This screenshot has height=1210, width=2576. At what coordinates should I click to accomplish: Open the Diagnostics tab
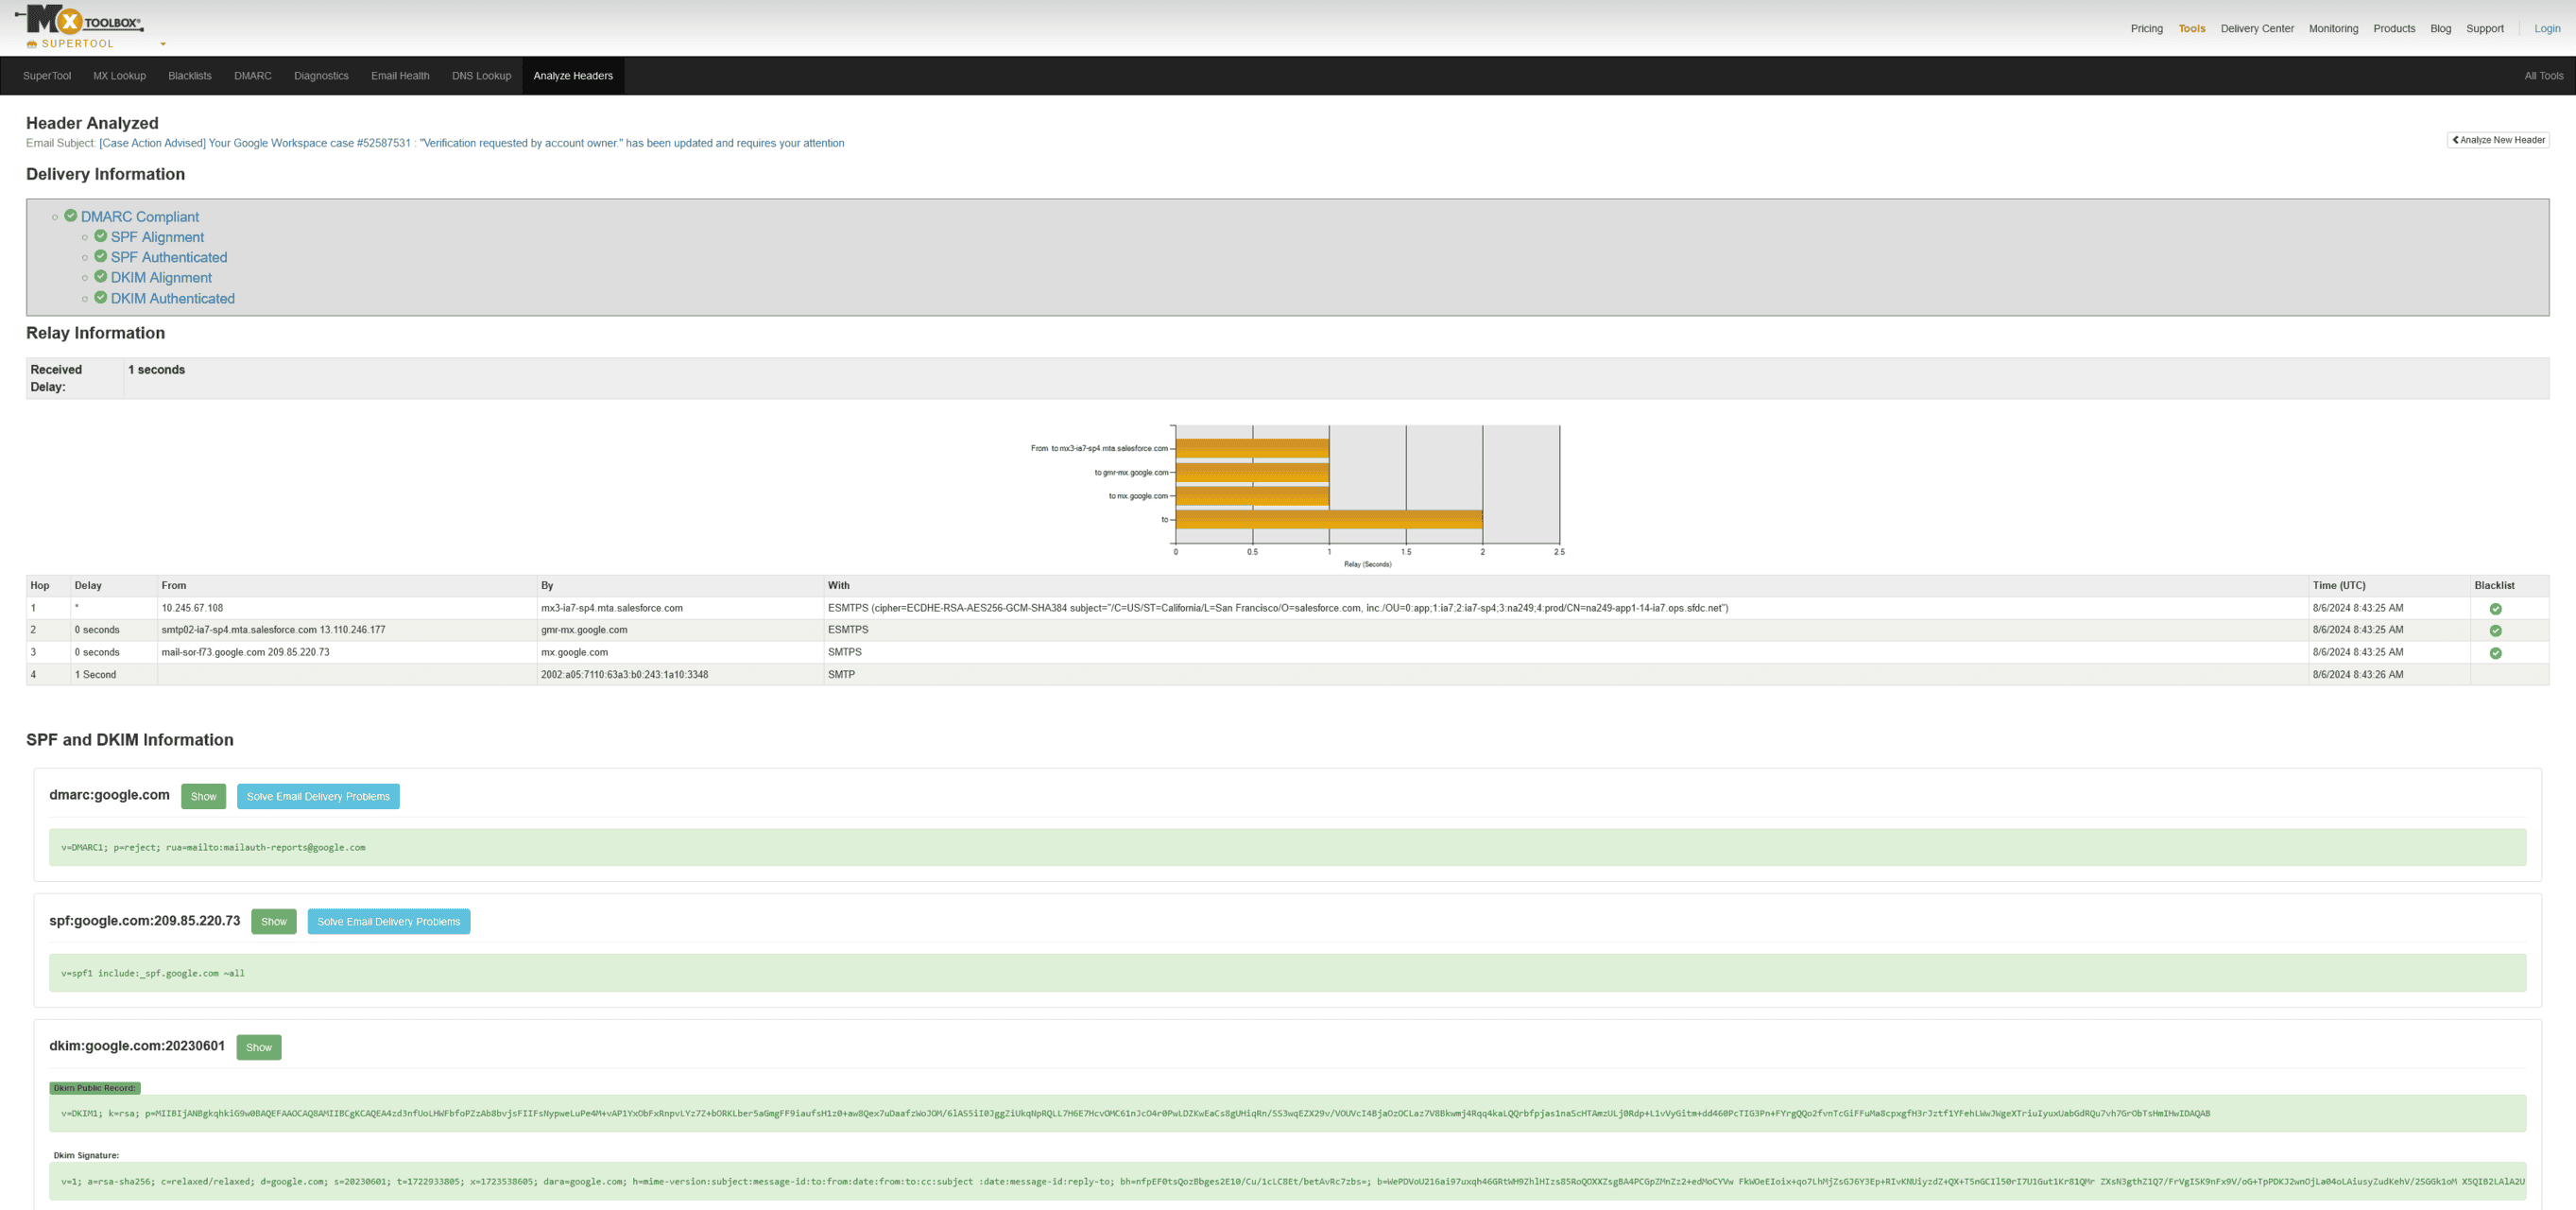tap(321, 76)
